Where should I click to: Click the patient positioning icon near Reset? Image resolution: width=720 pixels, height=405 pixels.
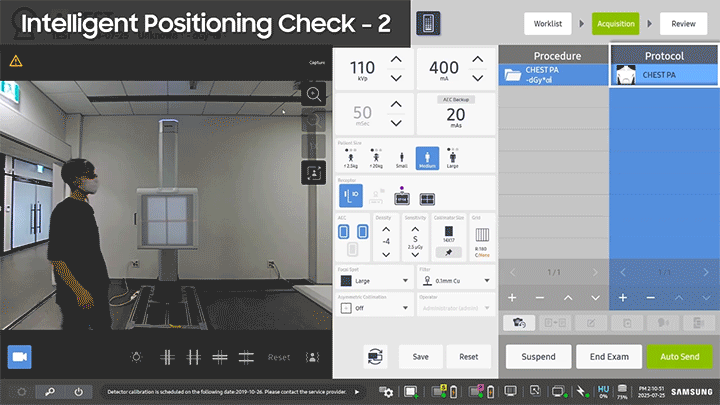click(x=313, y=357)
